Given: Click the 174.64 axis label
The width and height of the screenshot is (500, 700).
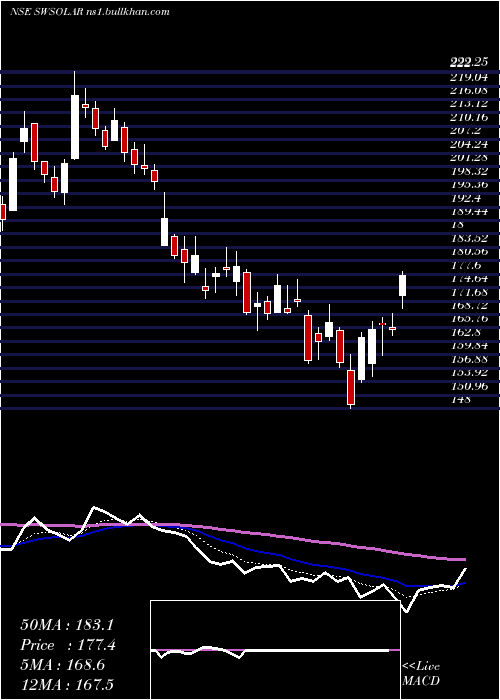Looking at the screenshot, I should point(468,279).
